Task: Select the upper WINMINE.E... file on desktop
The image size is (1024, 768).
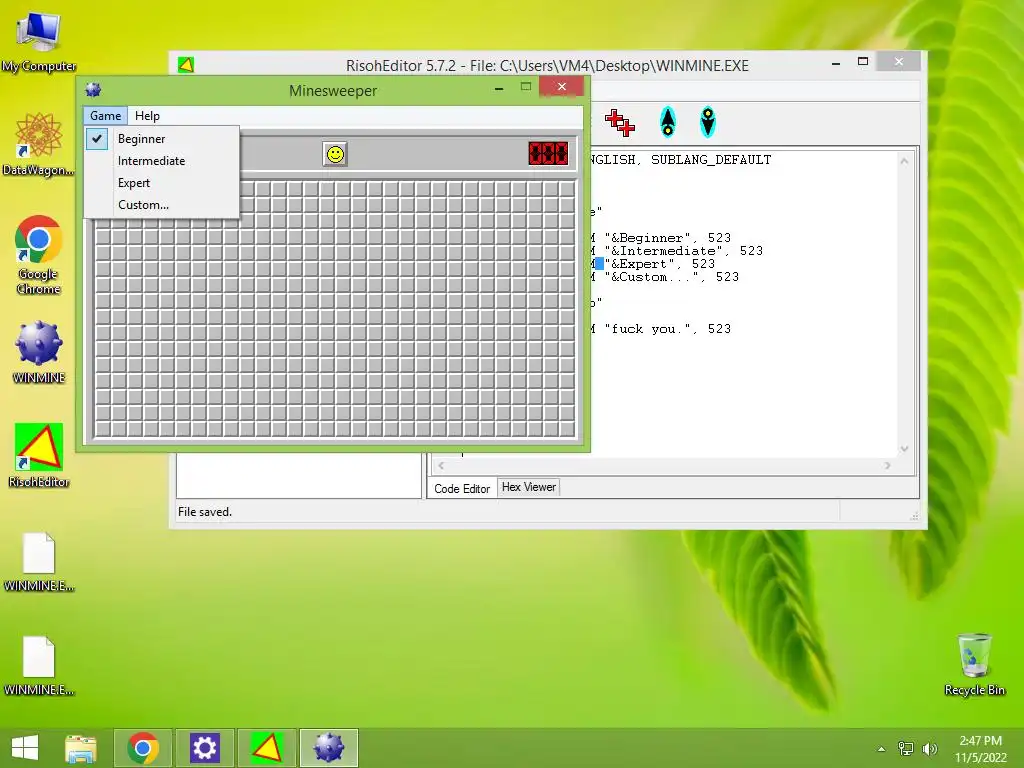Action: tap(39, 562)
